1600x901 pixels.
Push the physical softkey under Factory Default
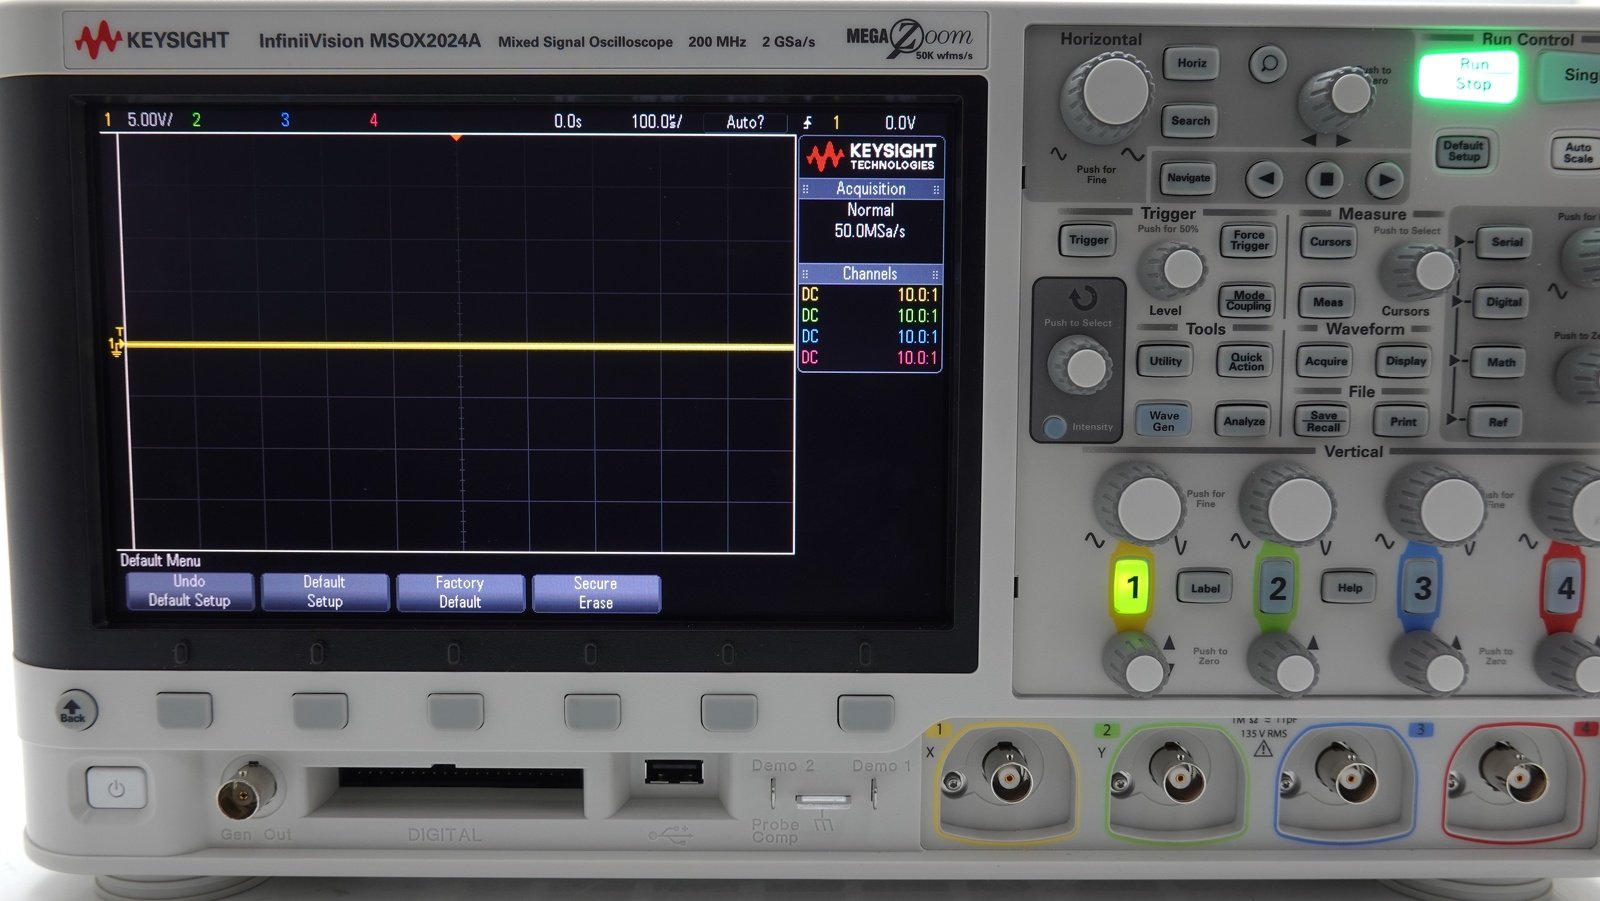click(456, 712)
